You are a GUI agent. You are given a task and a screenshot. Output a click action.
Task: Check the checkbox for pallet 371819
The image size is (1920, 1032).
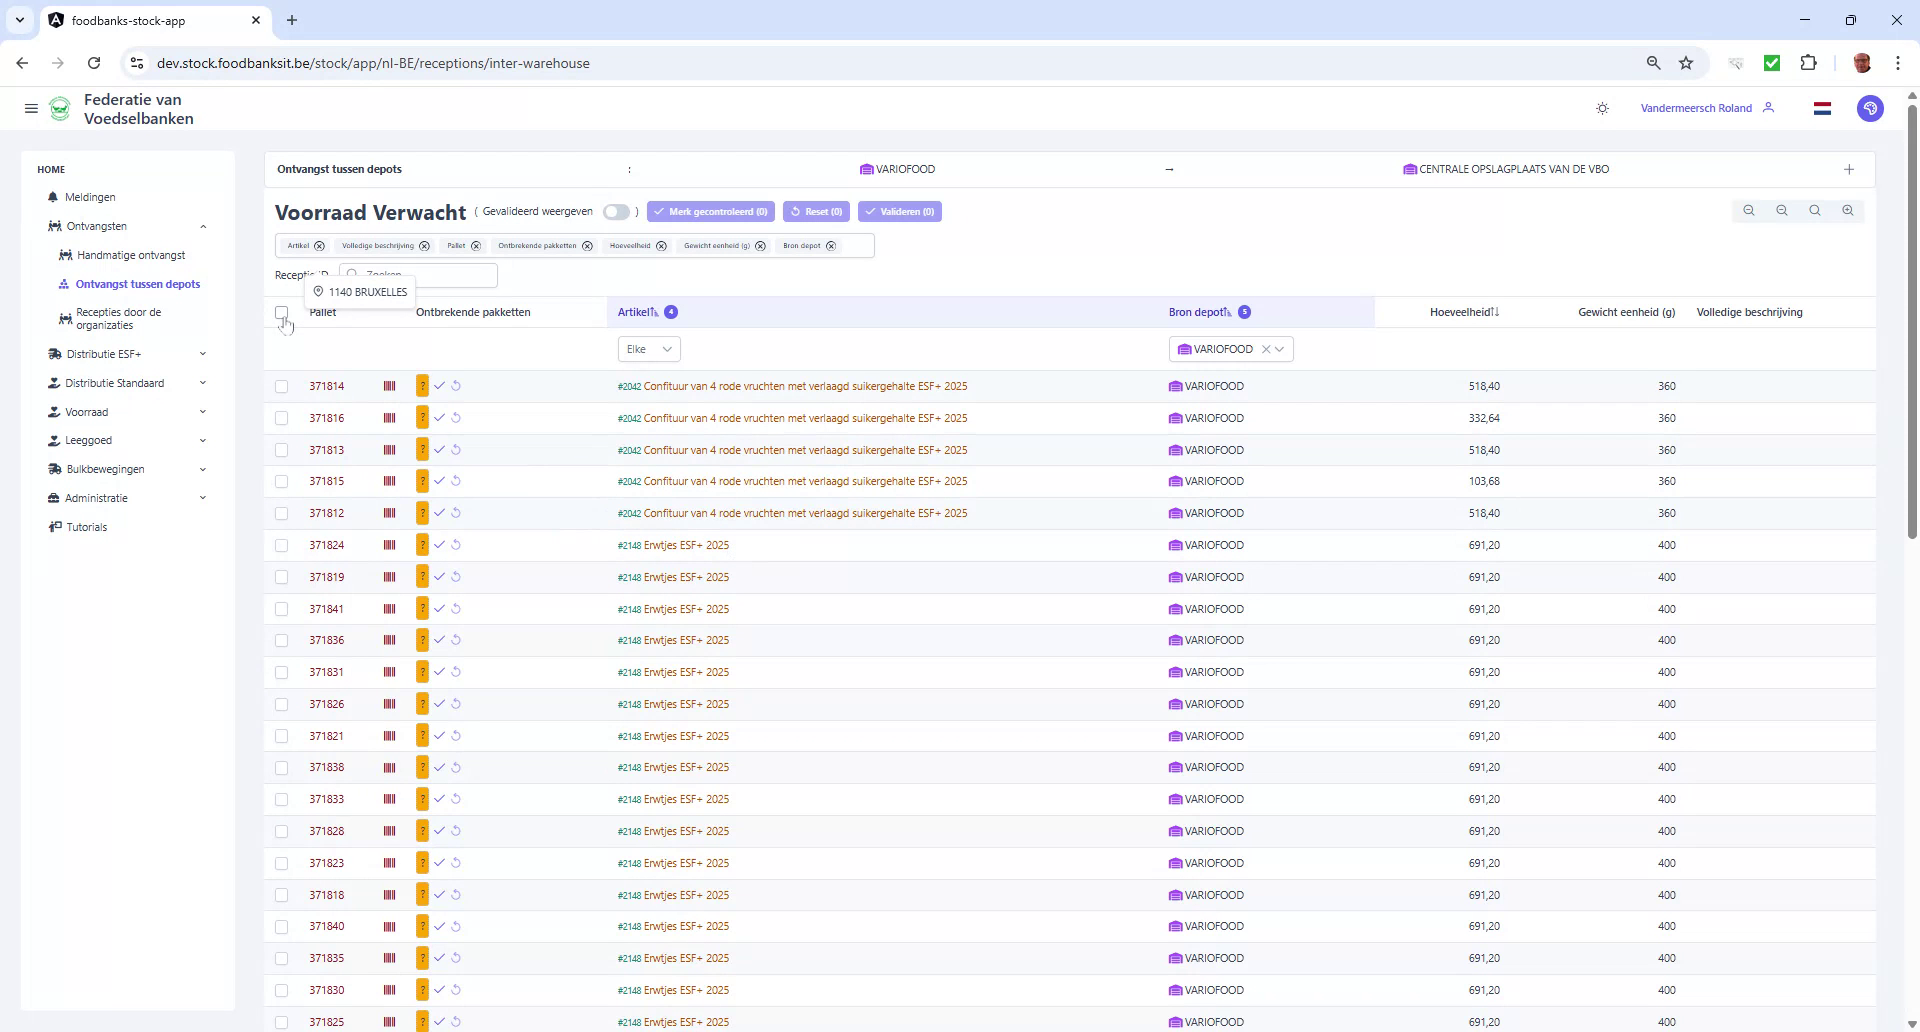pos(282,577)
